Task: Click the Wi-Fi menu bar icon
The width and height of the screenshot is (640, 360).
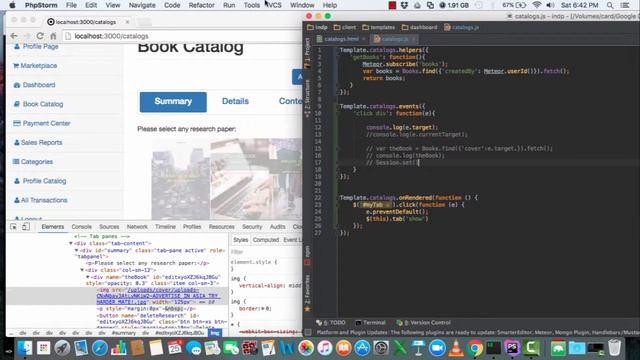Action: tap(537, 5)
